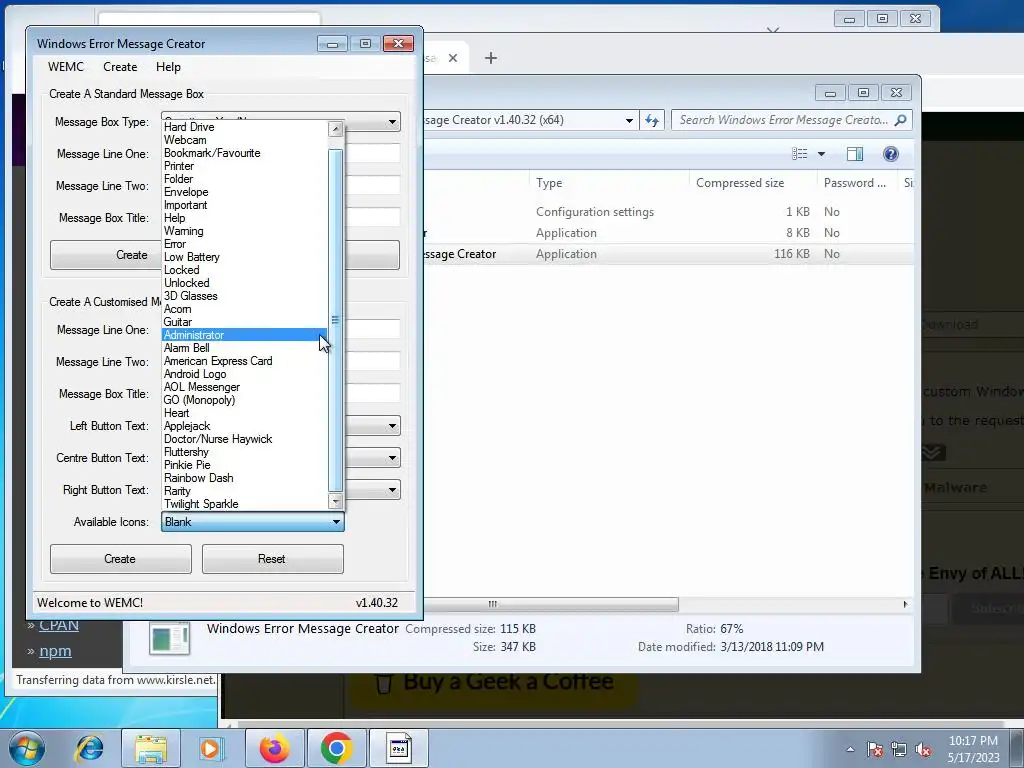1024x768 pixels.
Task: Close the browser tab
Action: tap(453, 58)
